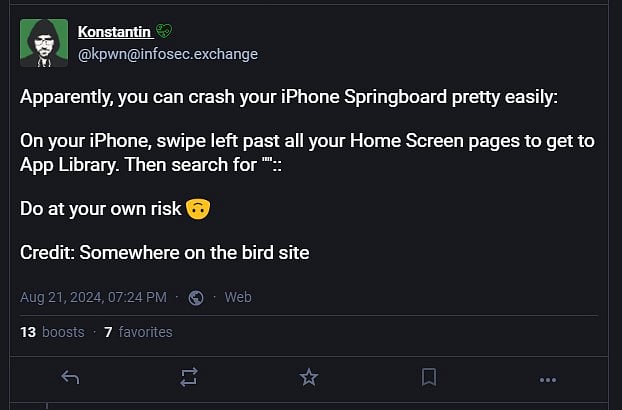Click the number 13 in boosts count

(28, 332)
